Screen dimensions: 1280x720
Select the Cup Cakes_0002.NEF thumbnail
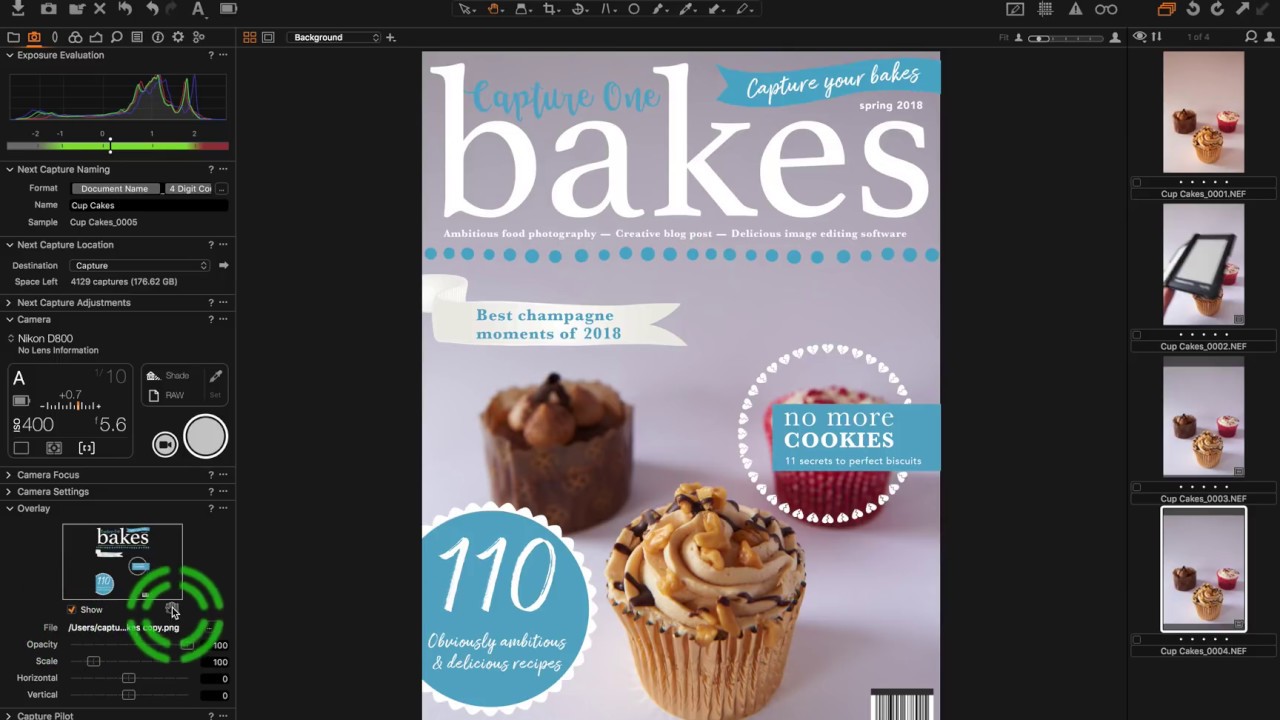pyautogui.click(x=1204, y=265)
